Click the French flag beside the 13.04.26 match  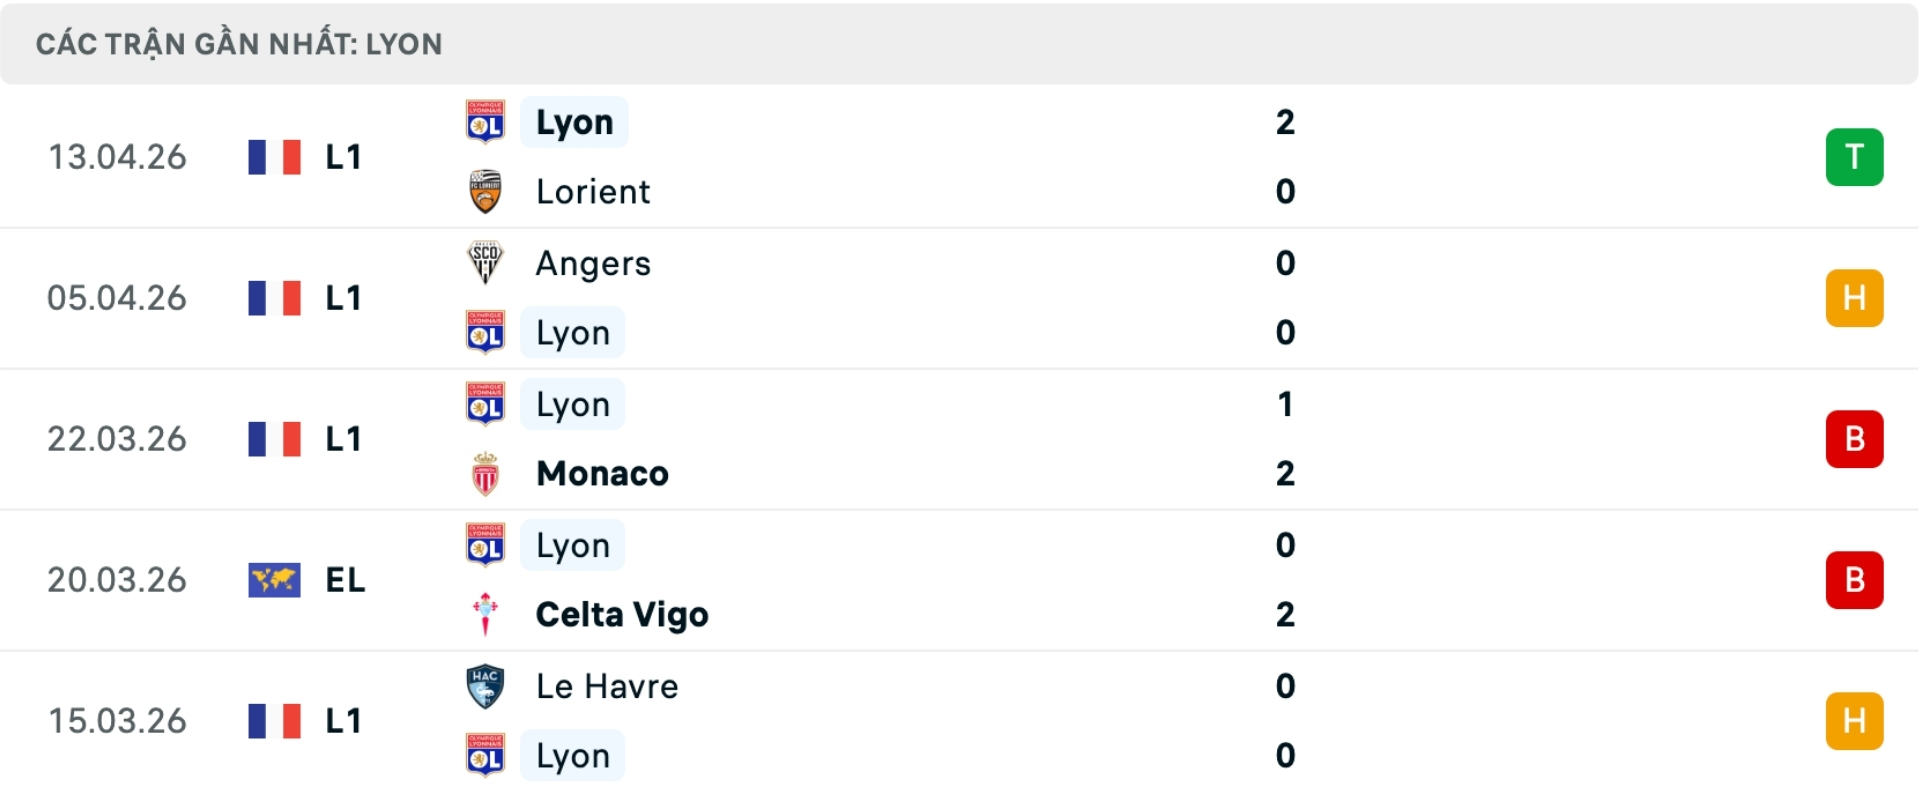274,157
